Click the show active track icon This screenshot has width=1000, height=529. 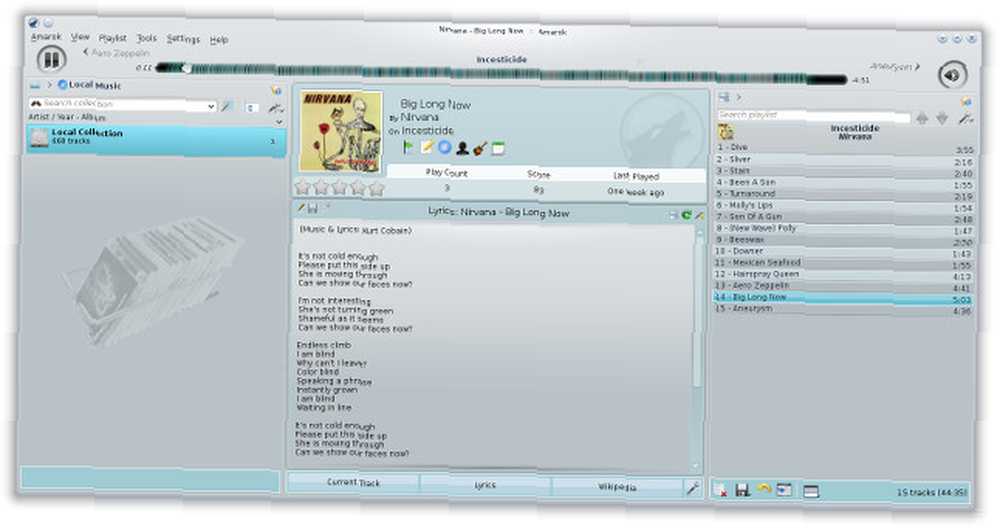pos(784,490)
